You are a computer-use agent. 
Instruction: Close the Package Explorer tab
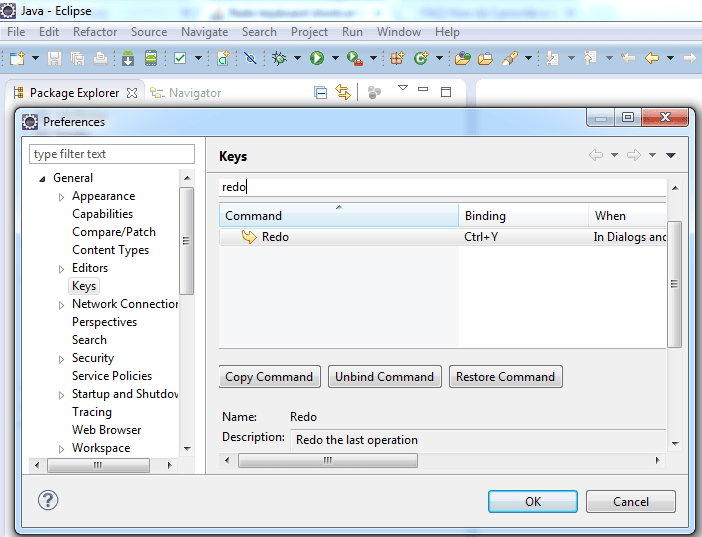(x=132, y=93)
